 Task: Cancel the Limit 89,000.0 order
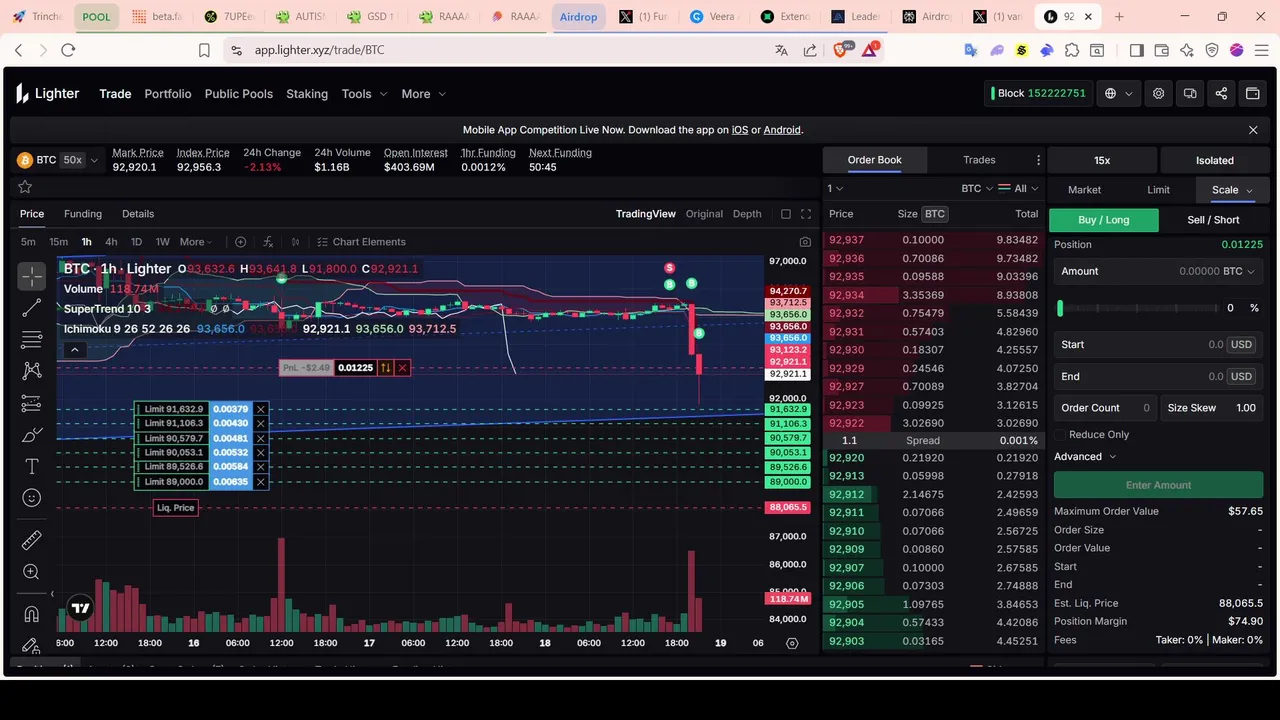tap(260, 482)
